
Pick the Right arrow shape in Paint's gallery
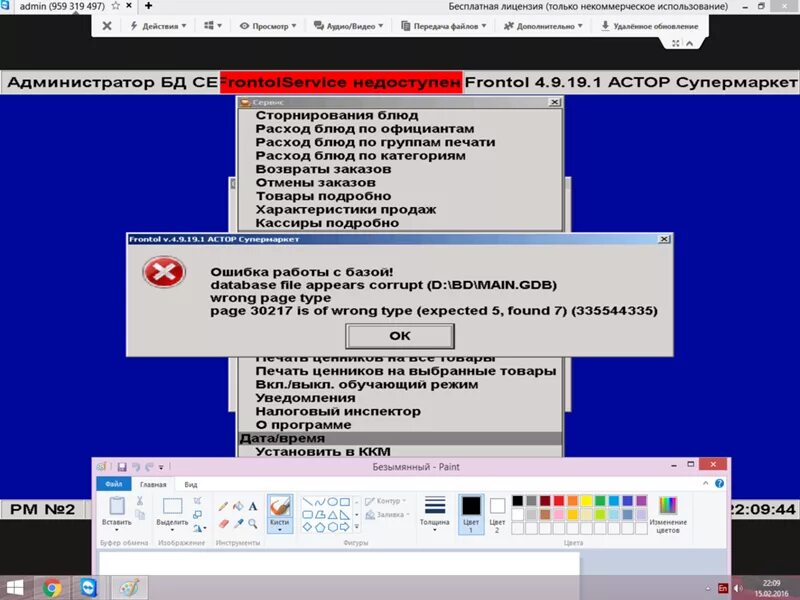[345, 527]
